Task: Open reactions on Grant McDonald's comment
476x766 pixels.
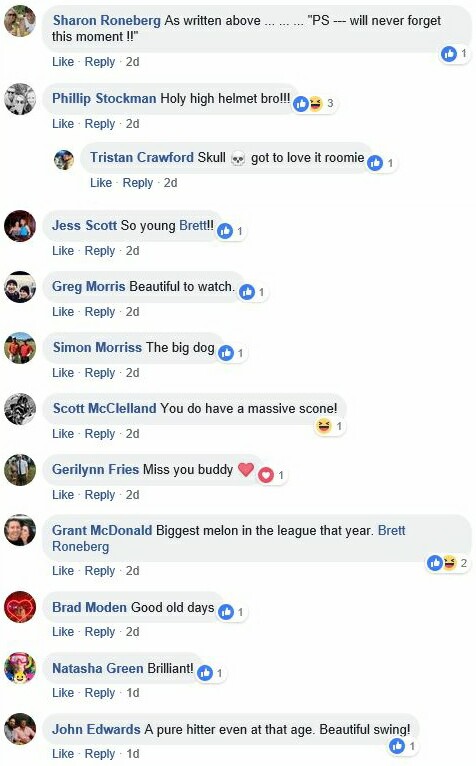Action: coord(448,563)
